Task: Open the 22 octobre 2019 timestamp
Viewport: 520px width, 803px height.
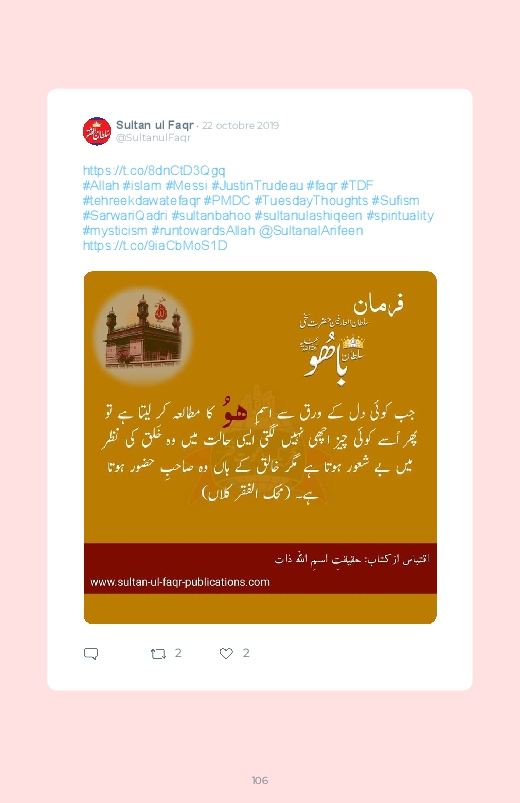Action: point(240,125)
